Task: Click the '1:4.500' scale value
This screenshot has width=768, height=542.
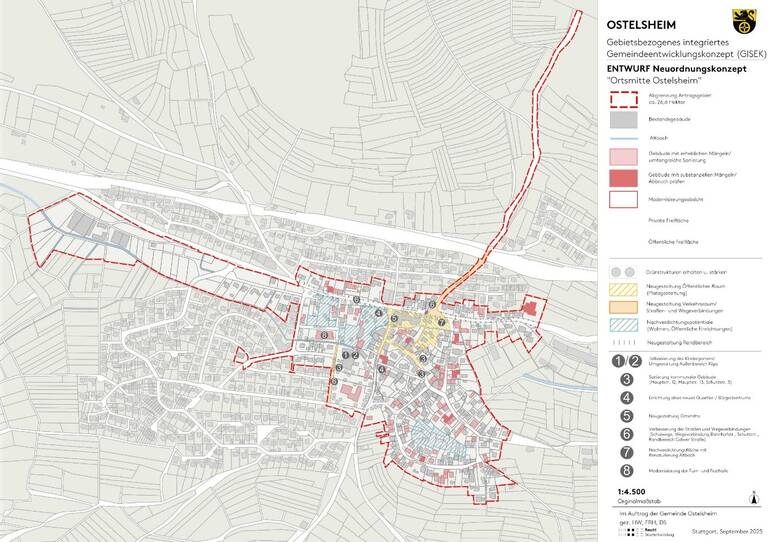Action: pos(631,492)
